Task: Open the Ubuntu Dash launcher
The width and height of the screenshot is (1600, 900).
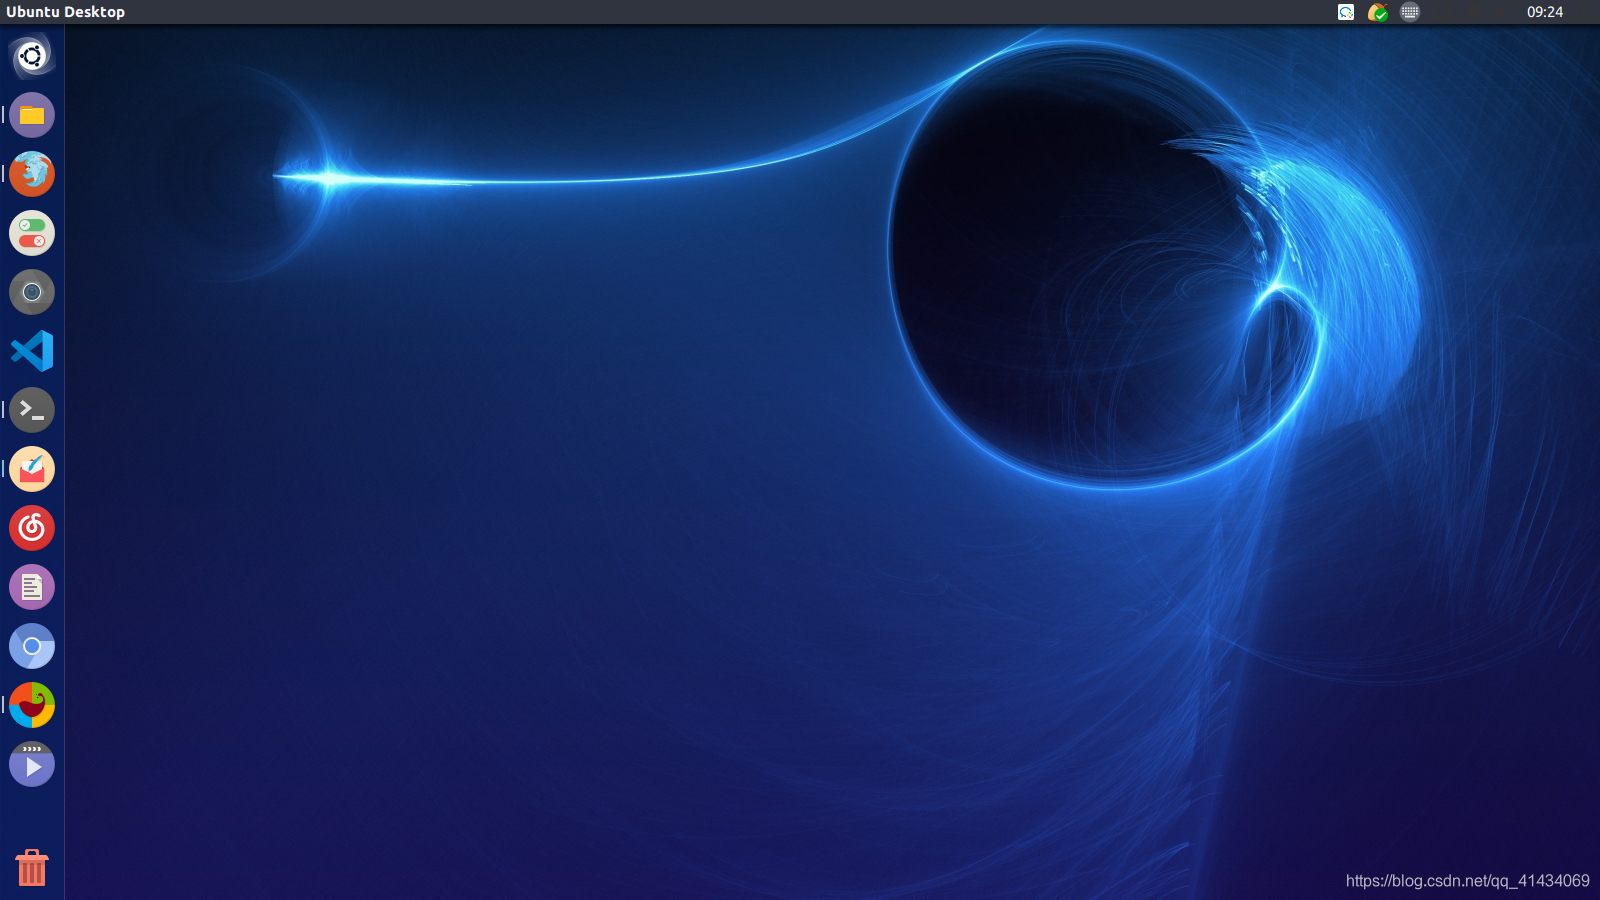Action: 31,56
